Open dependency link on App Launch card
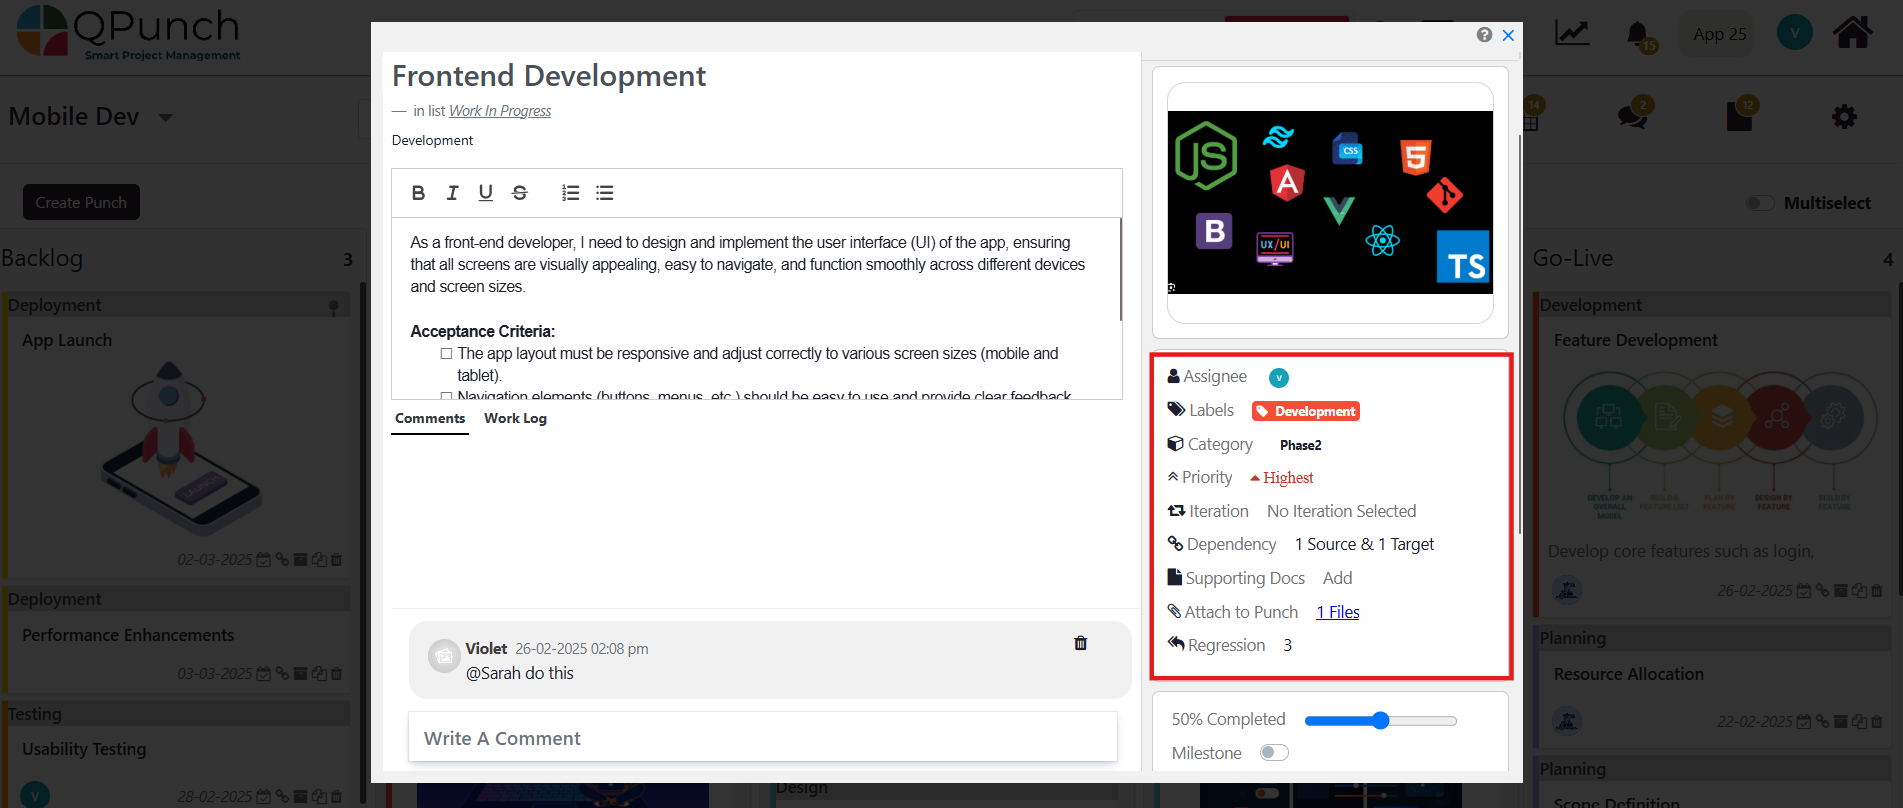This screenshot has height=808, width=1903. pyautogui.click(x=282, y=560)
